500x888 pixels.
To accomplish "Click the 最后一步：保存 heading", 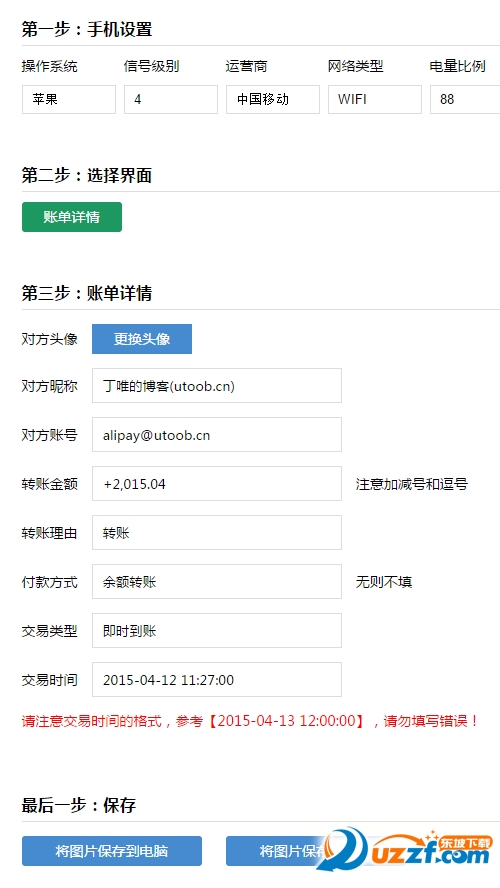I will coord(79,805).
